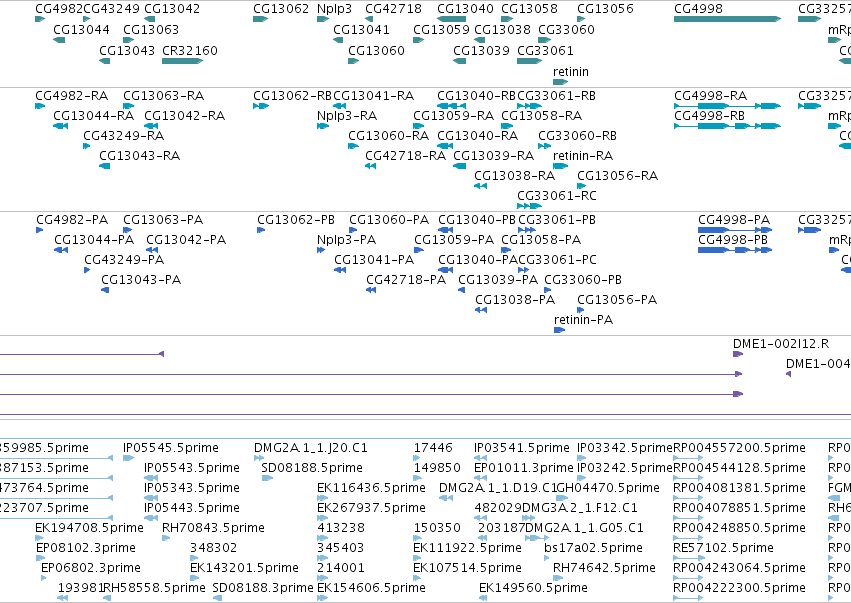Screen dimensions: 851x603
Task: Click the CR32160 gene arrow glyph
Action: click(182, 61)
